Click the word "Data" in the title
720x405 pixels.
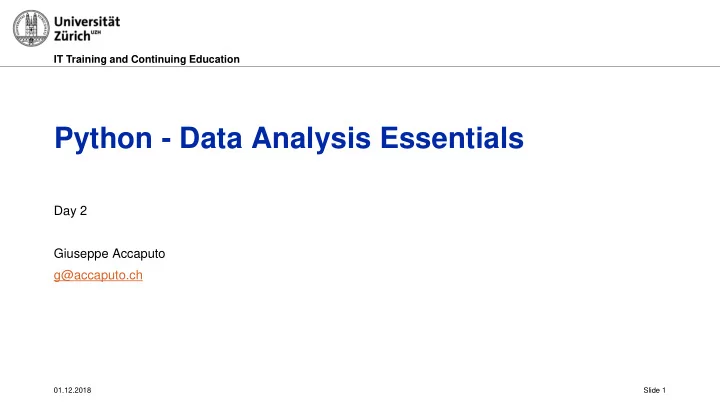click(211, 138)
